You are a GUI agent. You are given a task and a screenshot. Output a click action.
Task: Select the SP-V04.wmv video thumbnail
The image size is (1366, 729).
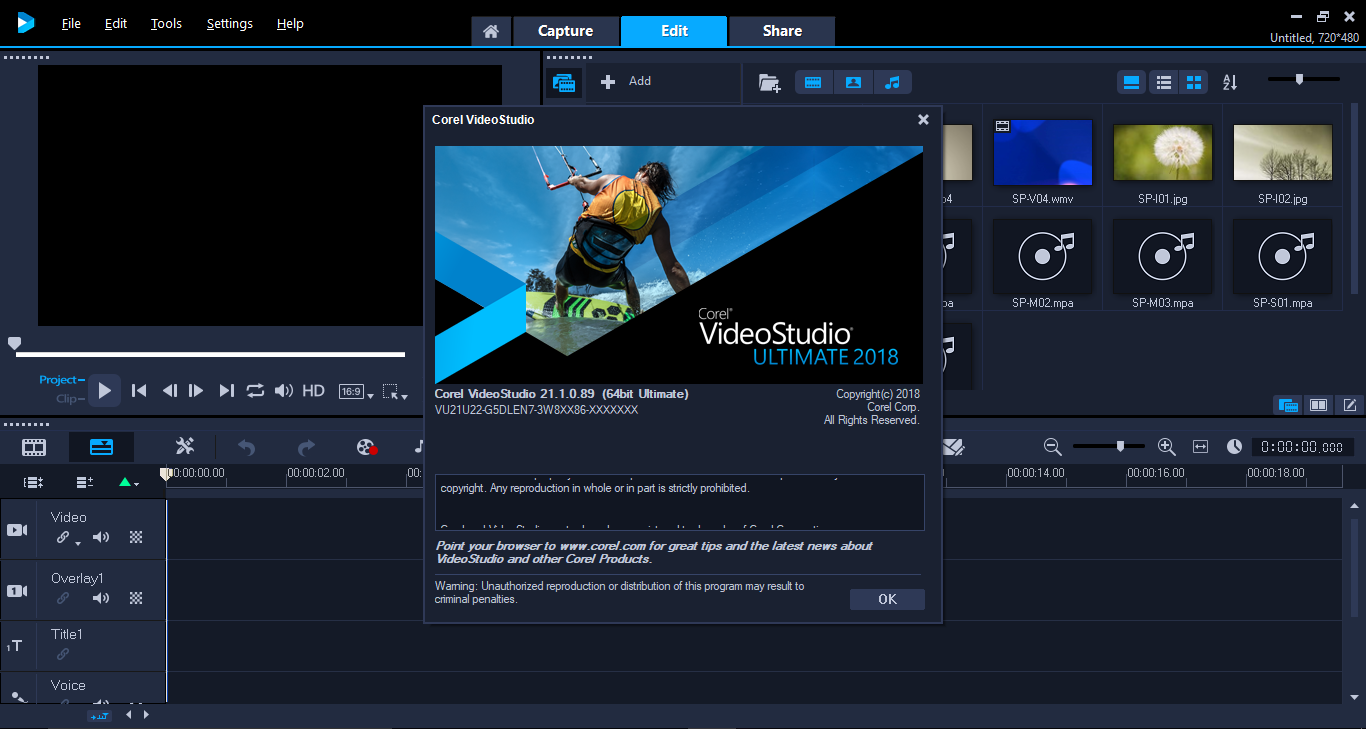coord(1043,152)
